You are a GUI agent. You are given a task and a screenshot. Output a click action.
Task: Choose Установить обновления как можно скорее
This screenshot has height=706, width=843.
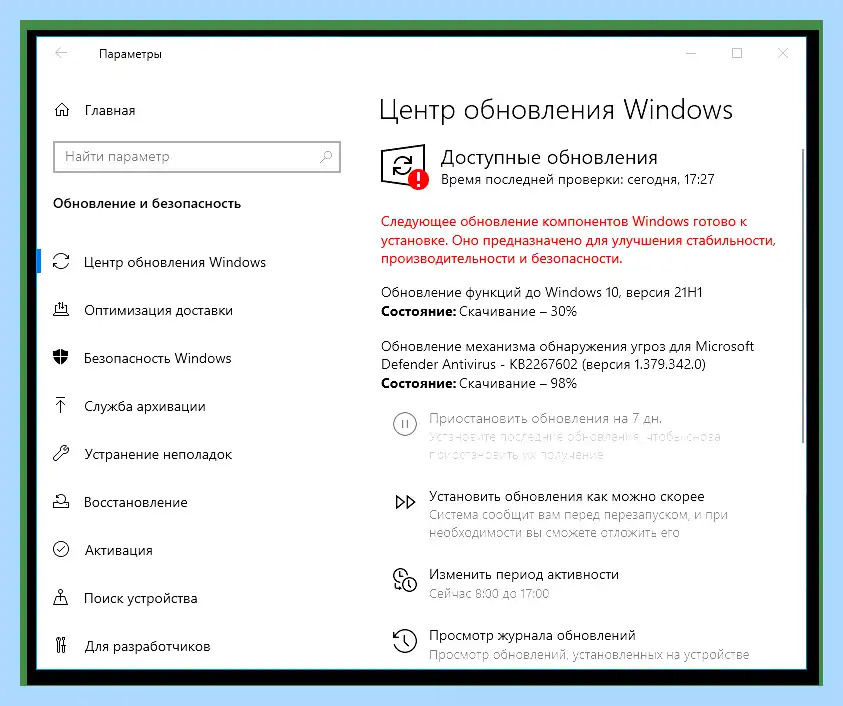pyautogui.click(x=567, y=496)
